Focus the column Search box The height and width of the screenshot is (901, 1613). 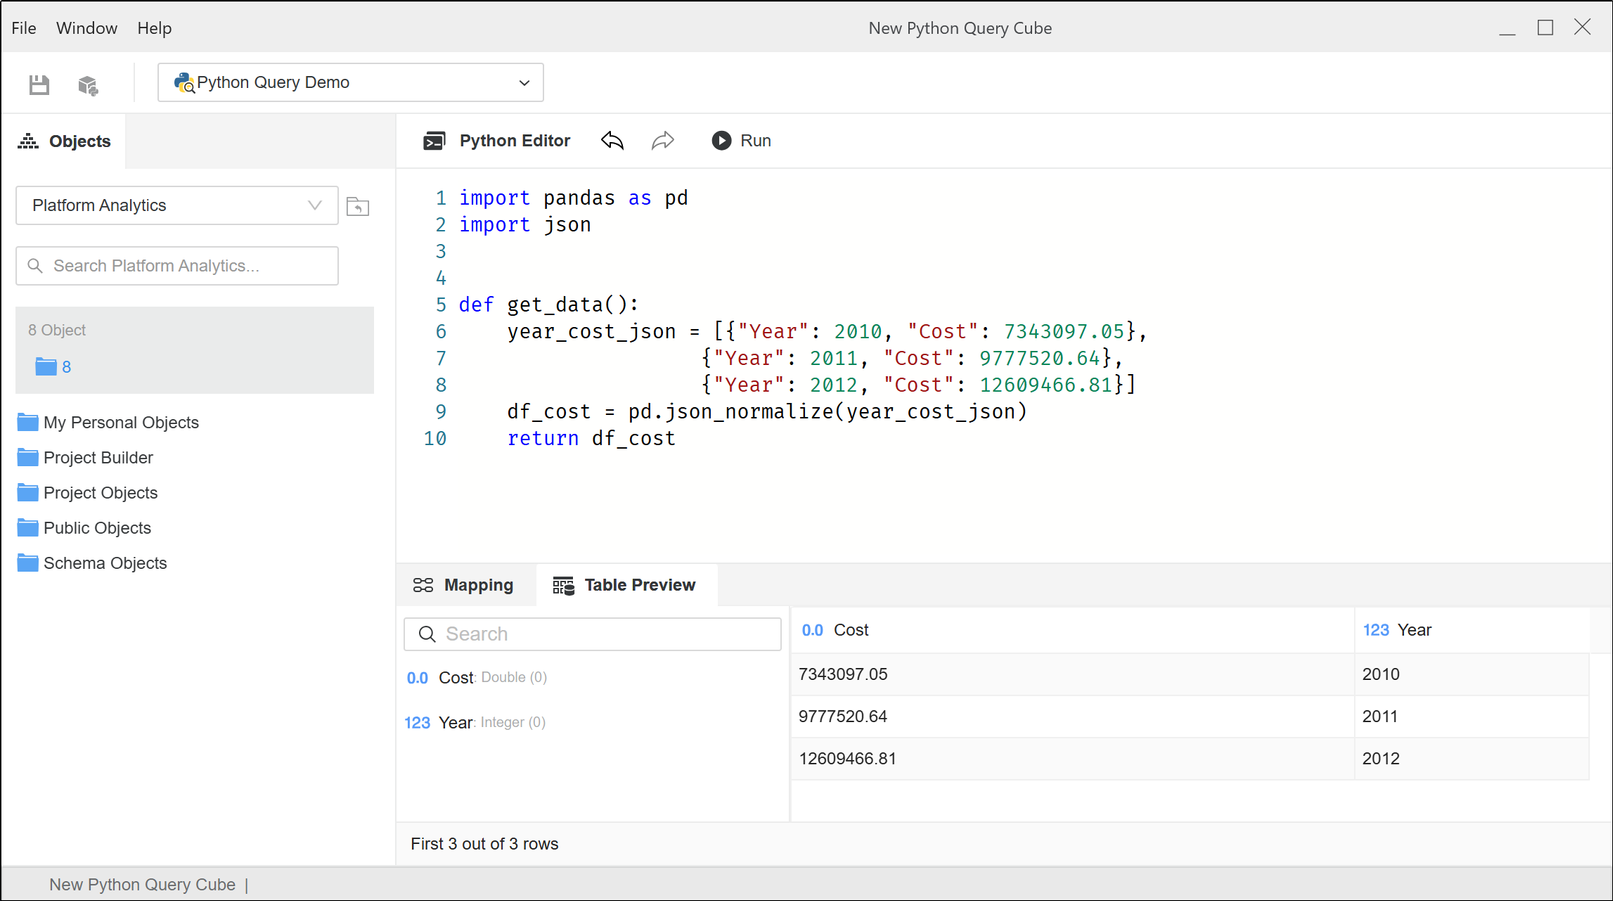click(592, 634)
